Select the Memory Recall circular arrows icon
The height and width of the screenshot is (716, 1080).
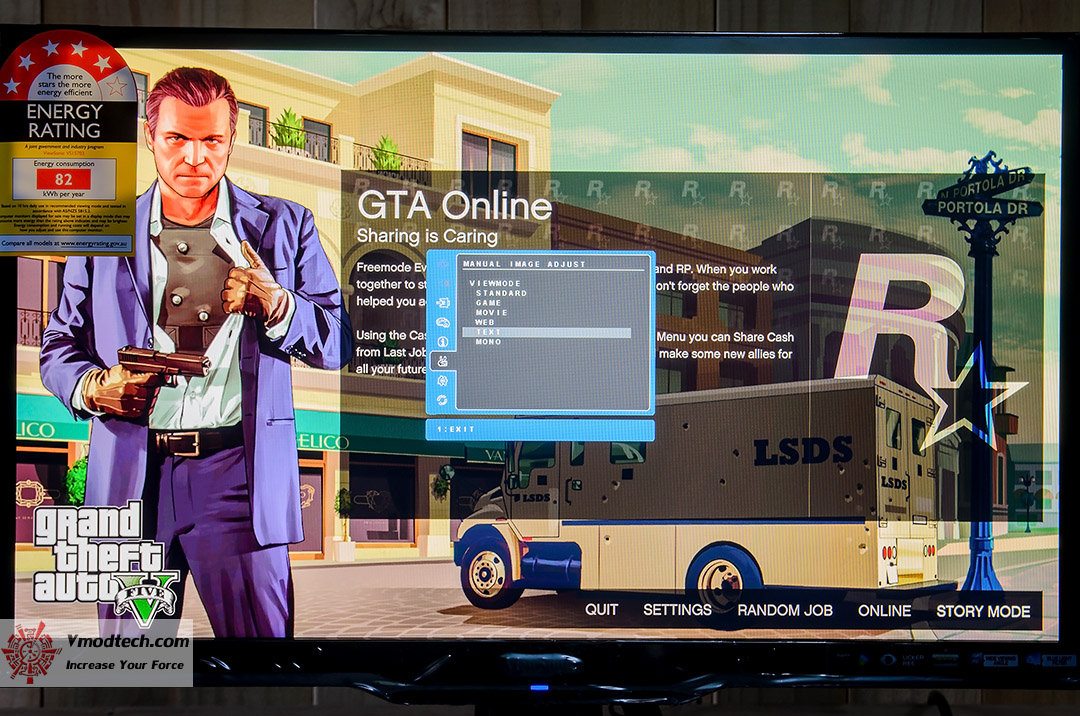point(442,399)
